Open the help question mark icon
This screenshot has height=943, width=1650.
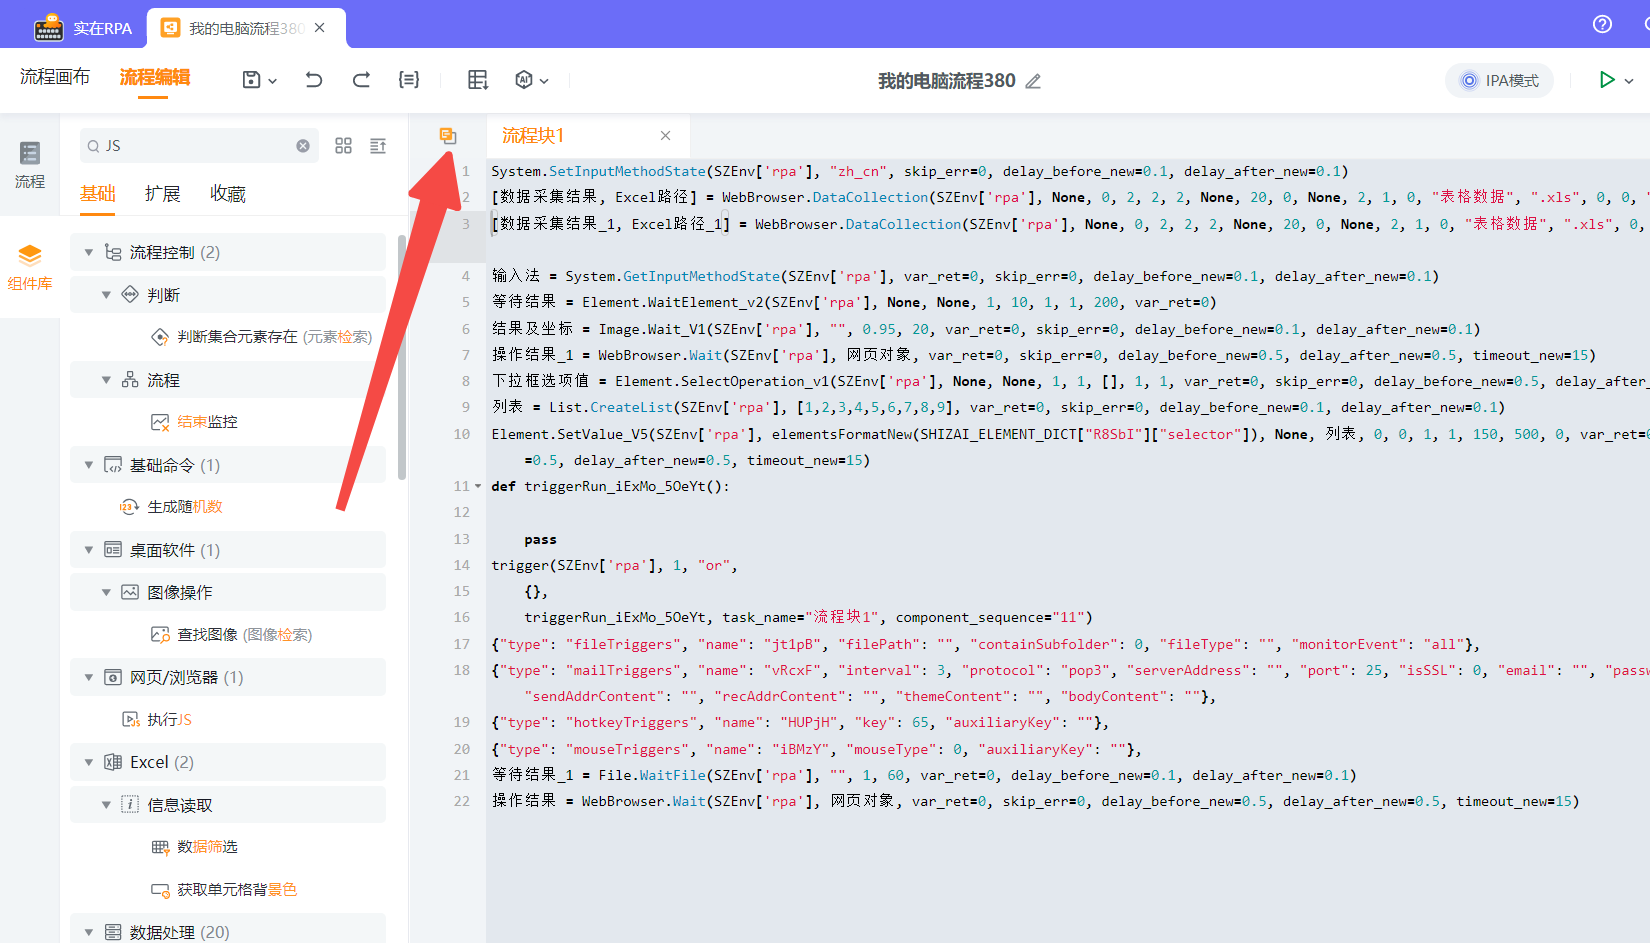tap(1602, 24)
